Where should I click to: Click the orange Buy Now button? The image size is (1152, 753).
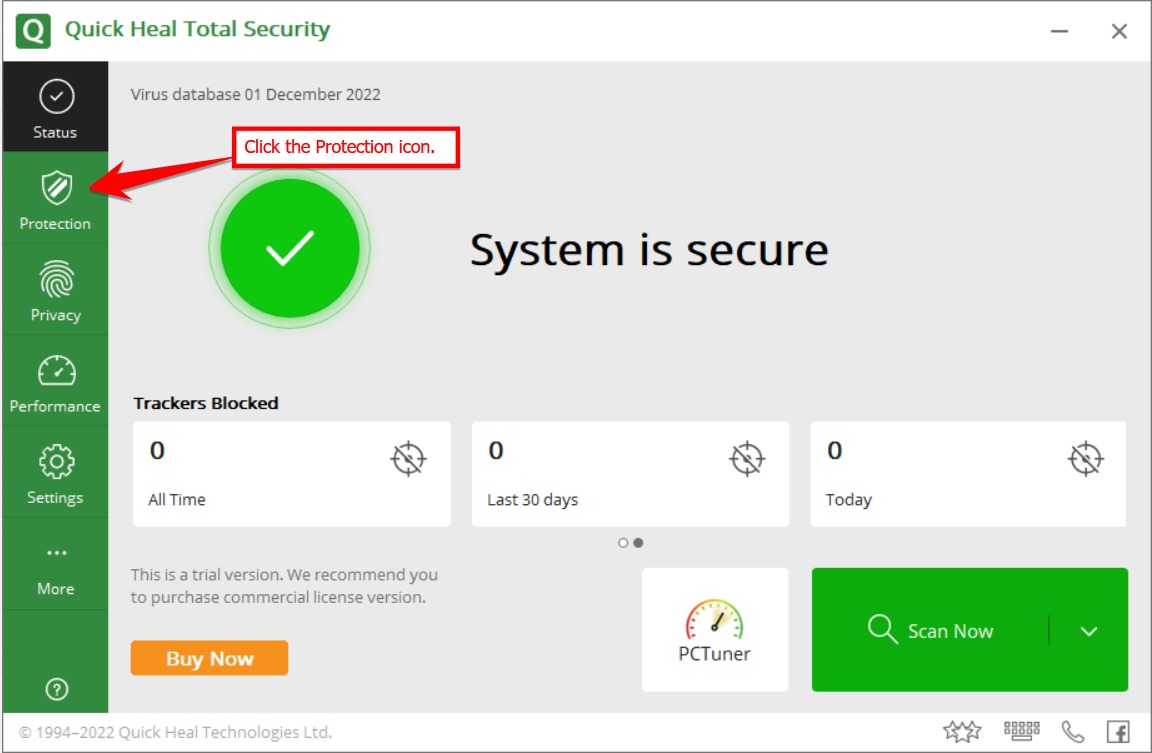209,659
